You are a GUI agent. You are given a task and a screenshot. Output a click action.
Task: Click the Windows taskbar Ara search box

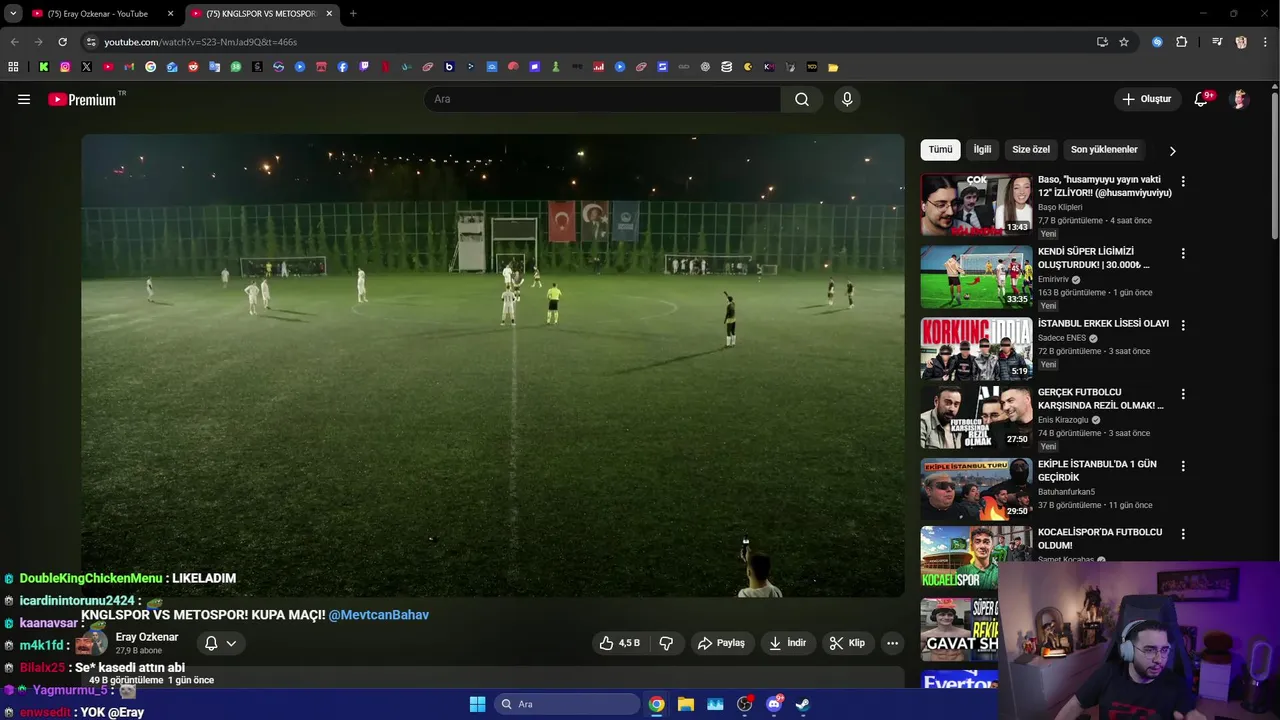(x=567, y=704)
